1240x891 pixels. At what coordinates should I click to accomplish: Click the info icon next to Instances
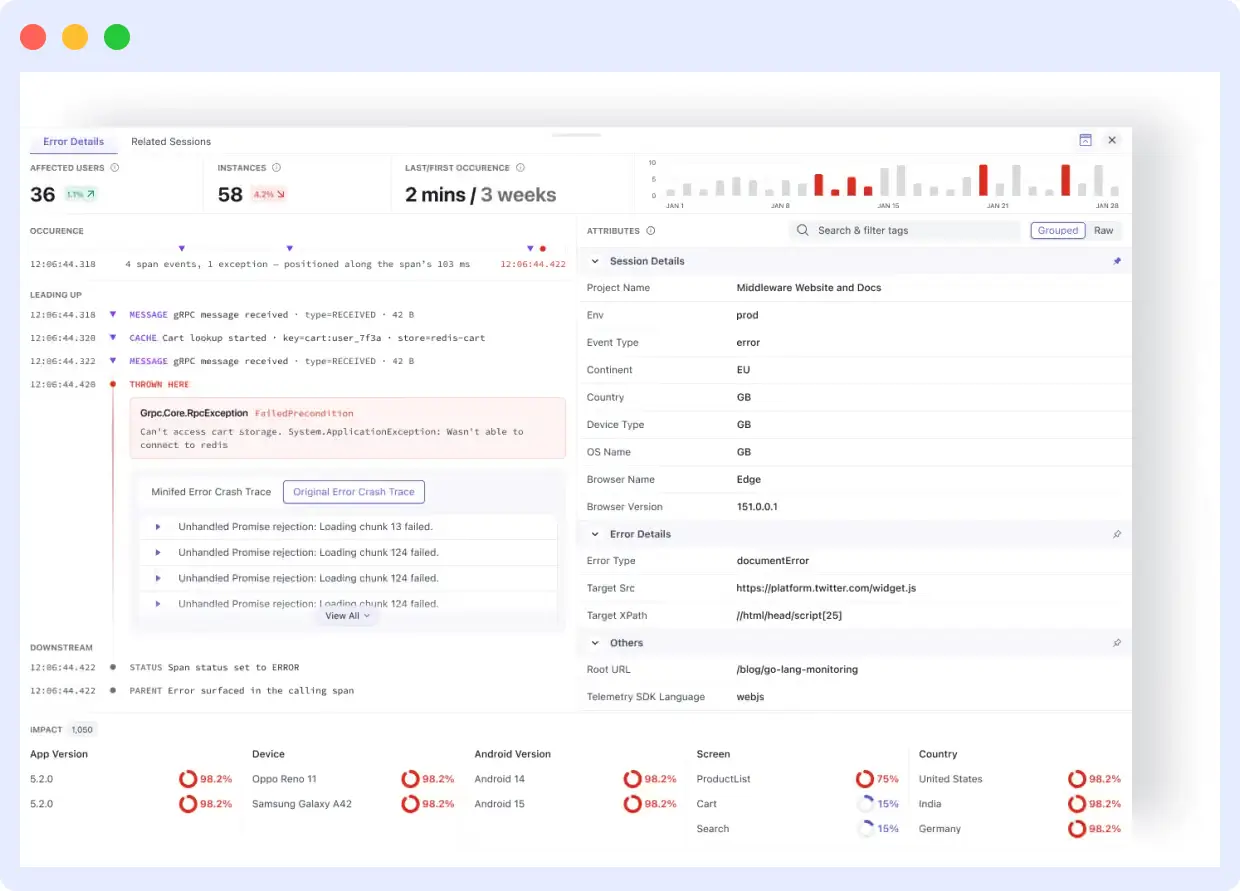tap(277, 168)
